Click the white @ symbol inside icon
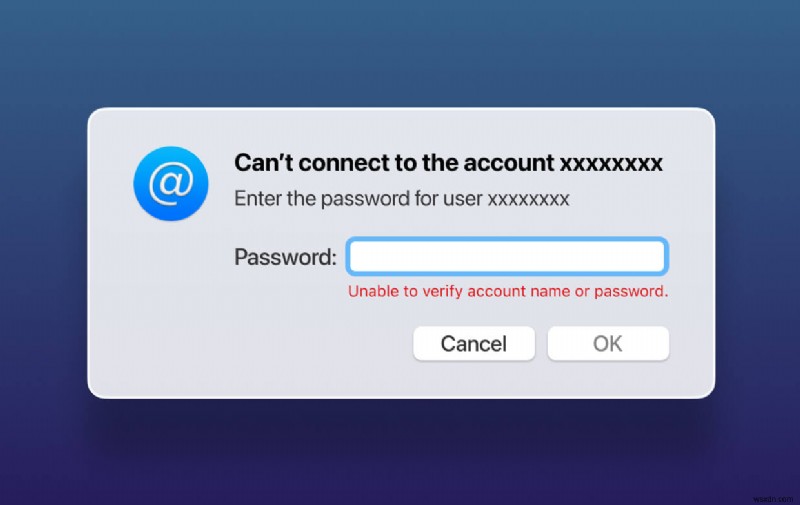Viewport: 800px width, 505px height. pyautogui.click(x=171, y=183)
